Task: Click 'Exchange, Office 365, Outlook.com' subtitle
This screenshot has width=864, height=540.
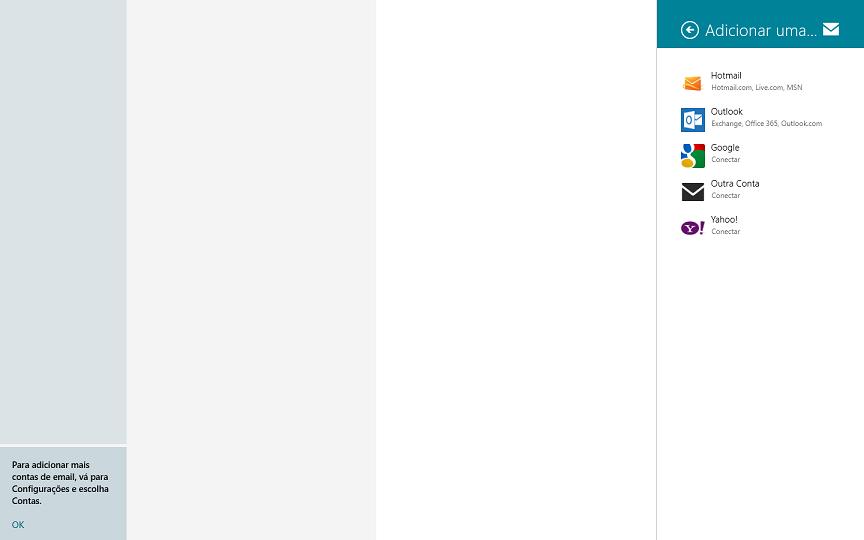Action: [x=766, y=123]
